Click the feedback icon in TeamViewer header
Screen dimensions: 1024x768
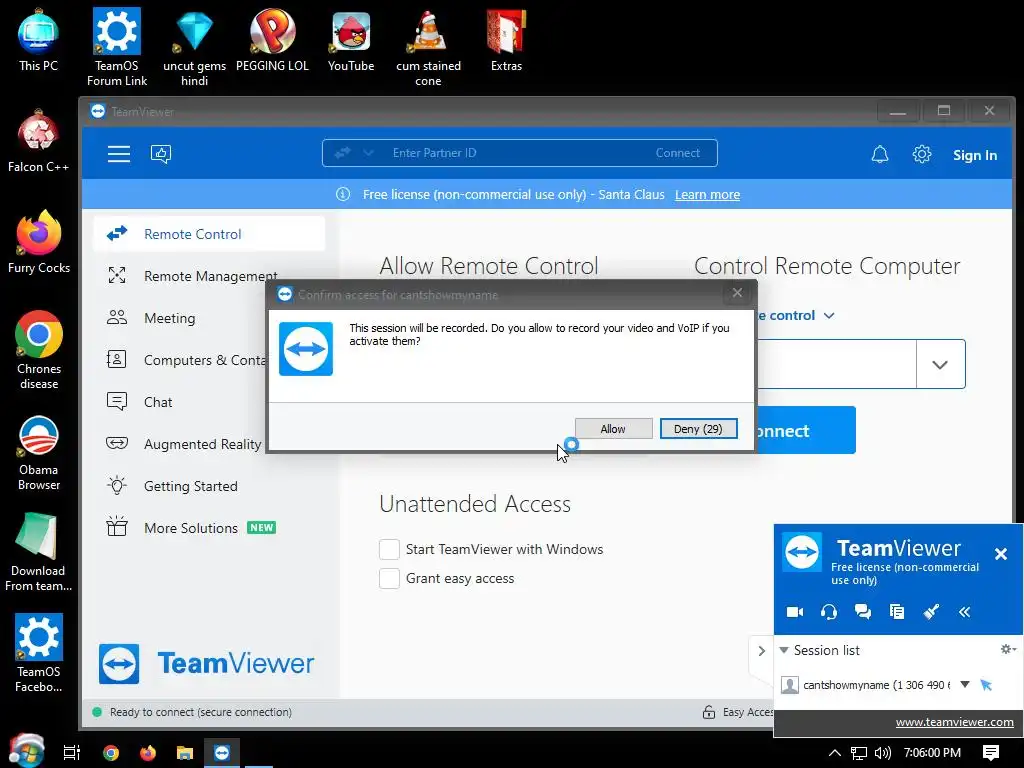pos(161,154)
